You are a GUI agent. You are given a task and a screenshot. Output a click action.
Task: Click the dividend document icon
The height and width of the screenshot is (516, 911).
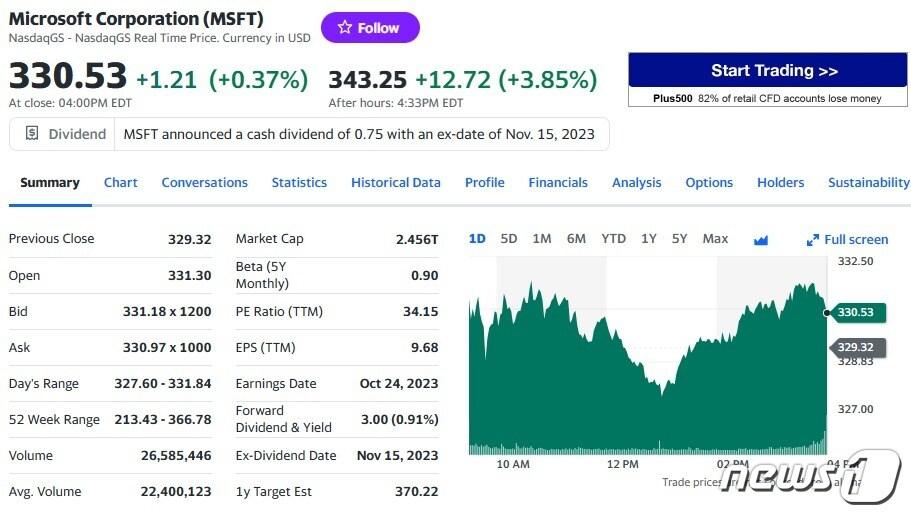click(32, 133)
